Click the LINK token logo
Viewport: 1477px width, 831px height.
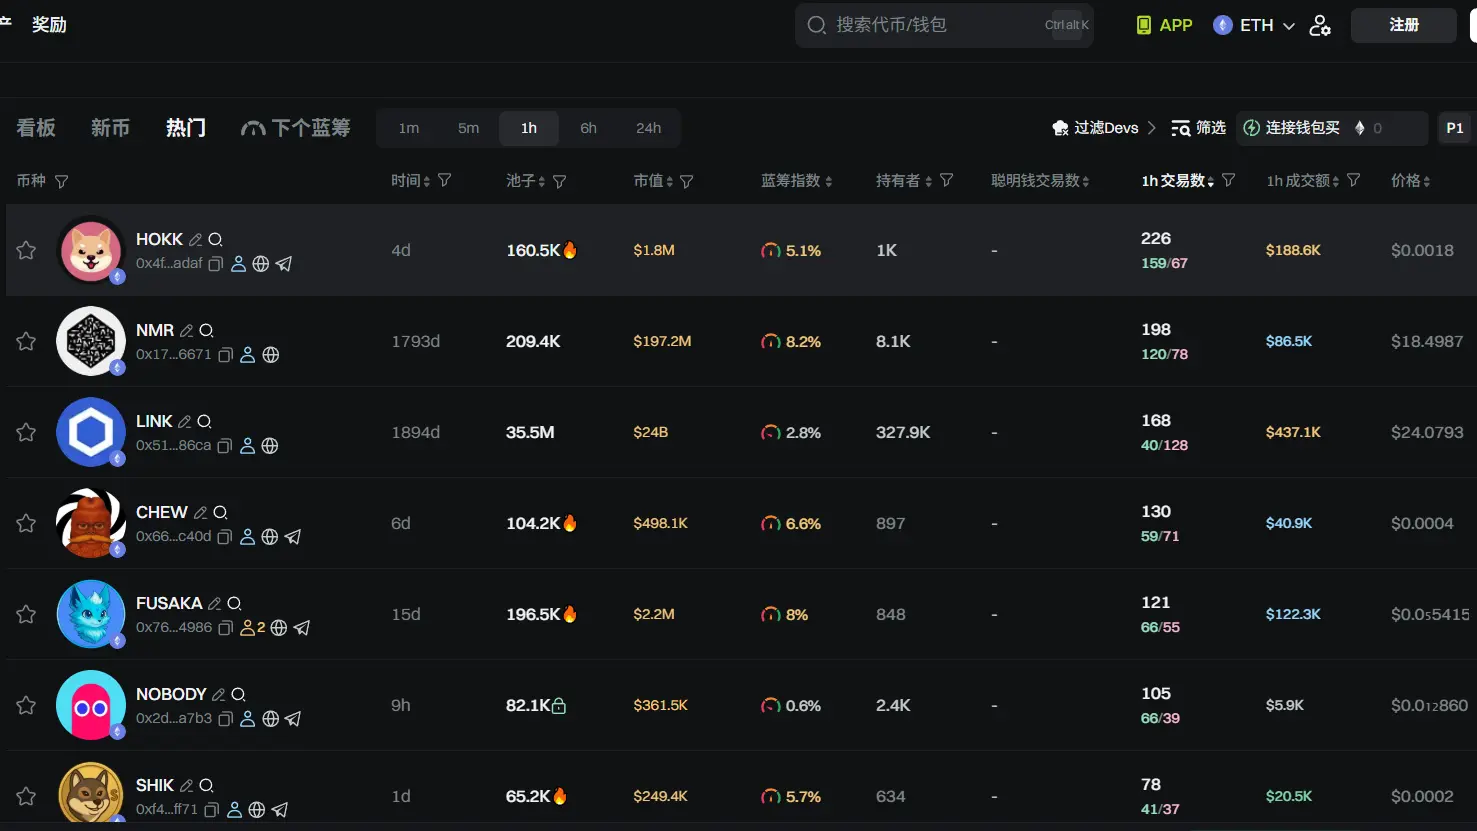(90, 432)
